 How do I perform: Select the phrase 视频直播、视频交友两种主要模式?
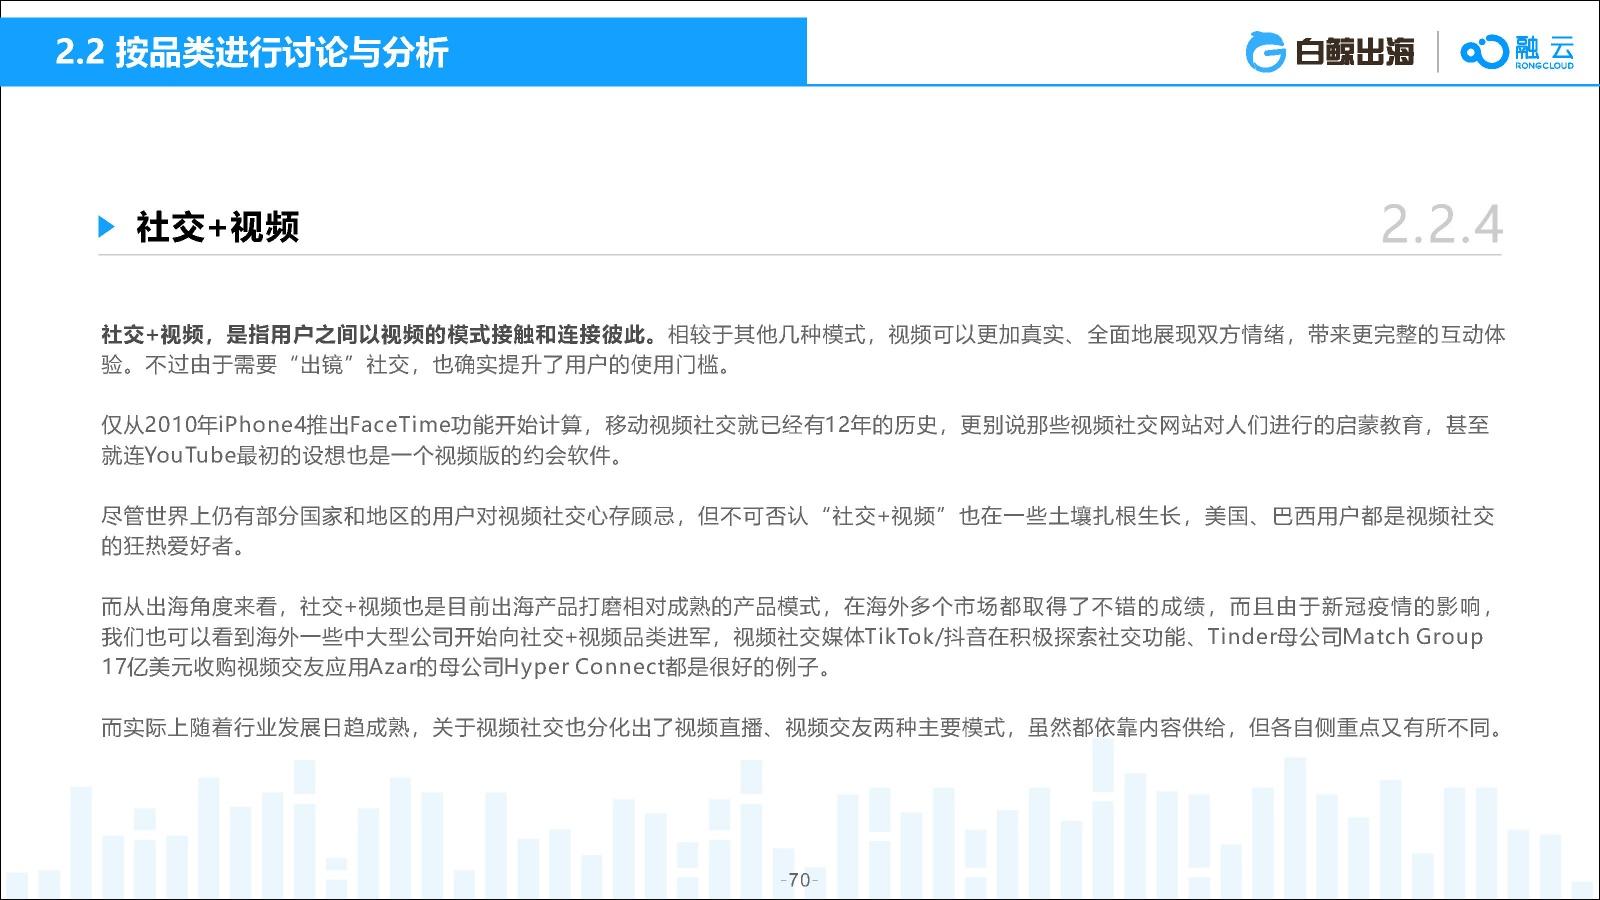pos(840,728)
